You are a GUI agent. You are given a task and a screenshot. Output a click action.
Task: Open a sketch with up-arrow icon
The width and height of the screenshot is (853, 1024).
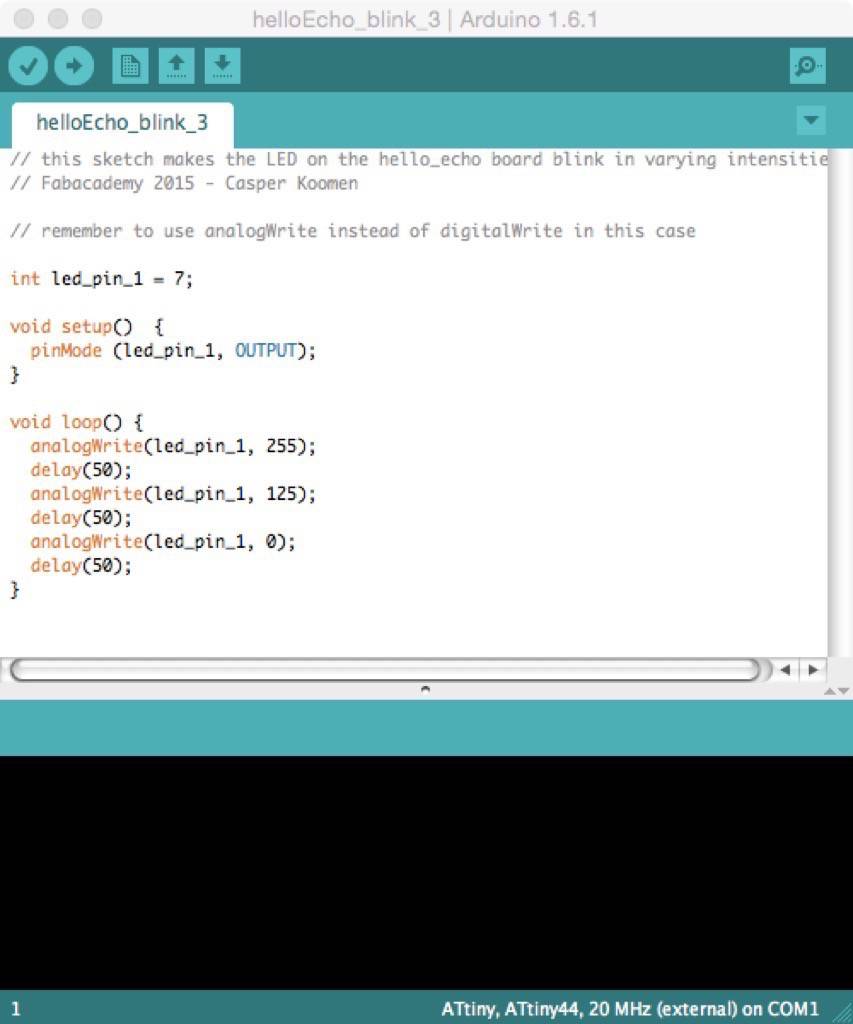[x=176, y=65]
